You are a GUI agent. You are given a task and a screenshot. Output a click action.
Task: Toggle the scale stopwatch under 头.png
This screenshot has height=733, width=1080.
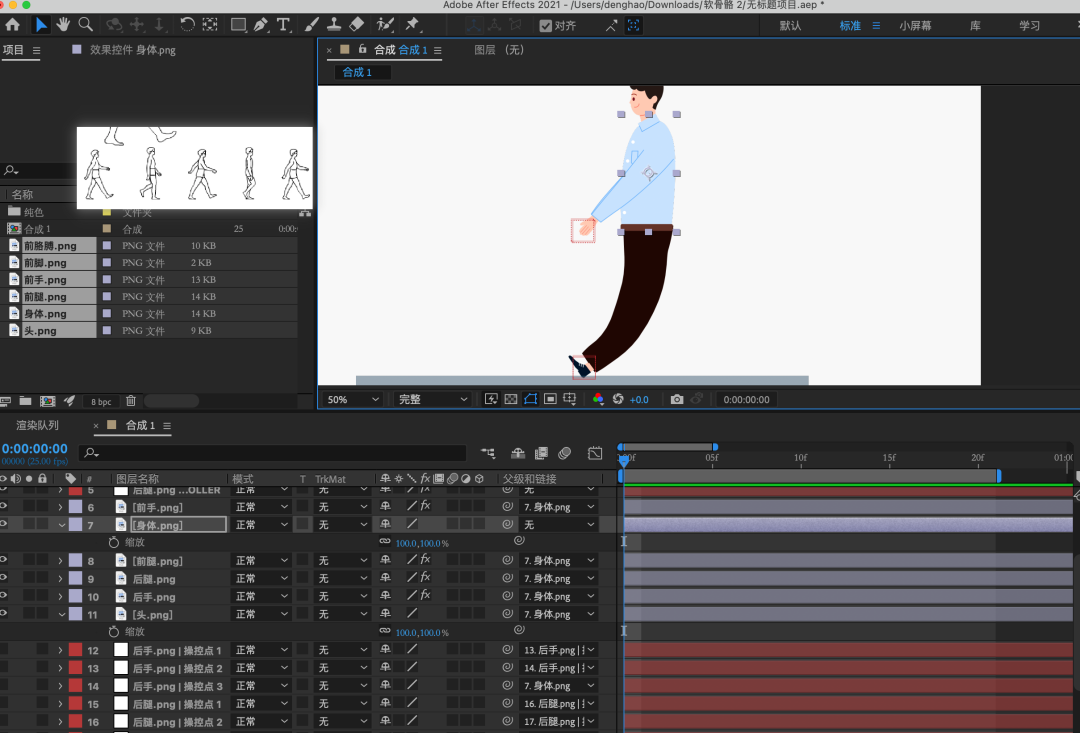pos(114,632)
